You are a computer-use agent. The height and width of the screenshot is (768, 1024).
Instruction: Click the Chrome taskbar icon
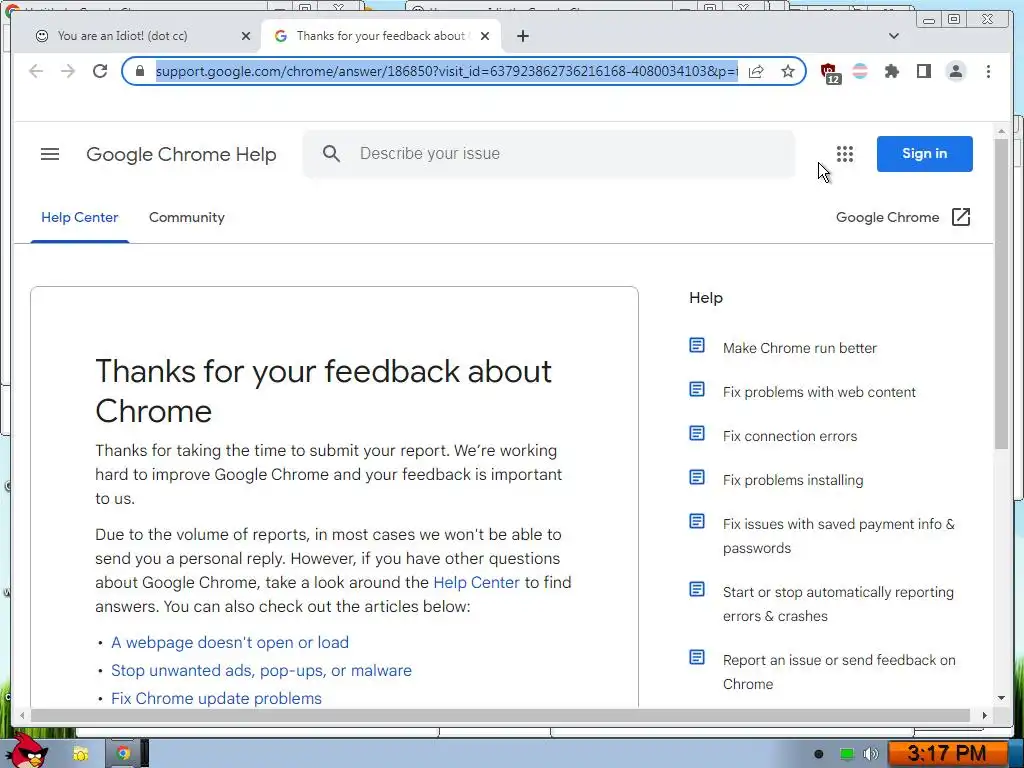[123, 754]
